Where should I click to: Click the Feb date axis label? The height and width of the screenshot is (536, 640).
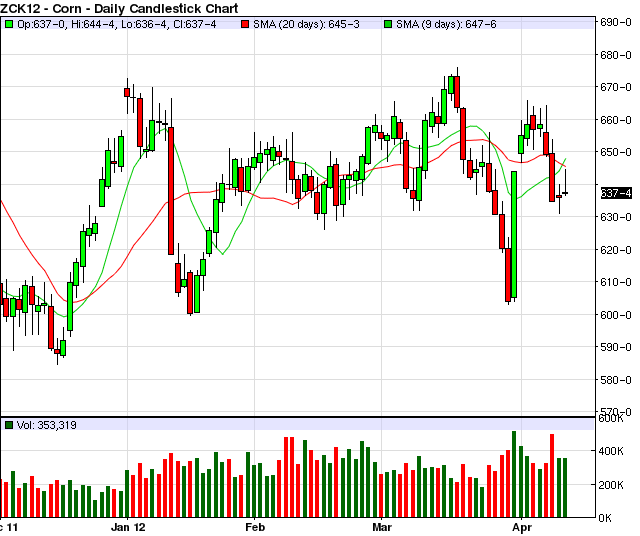[255, 527]
